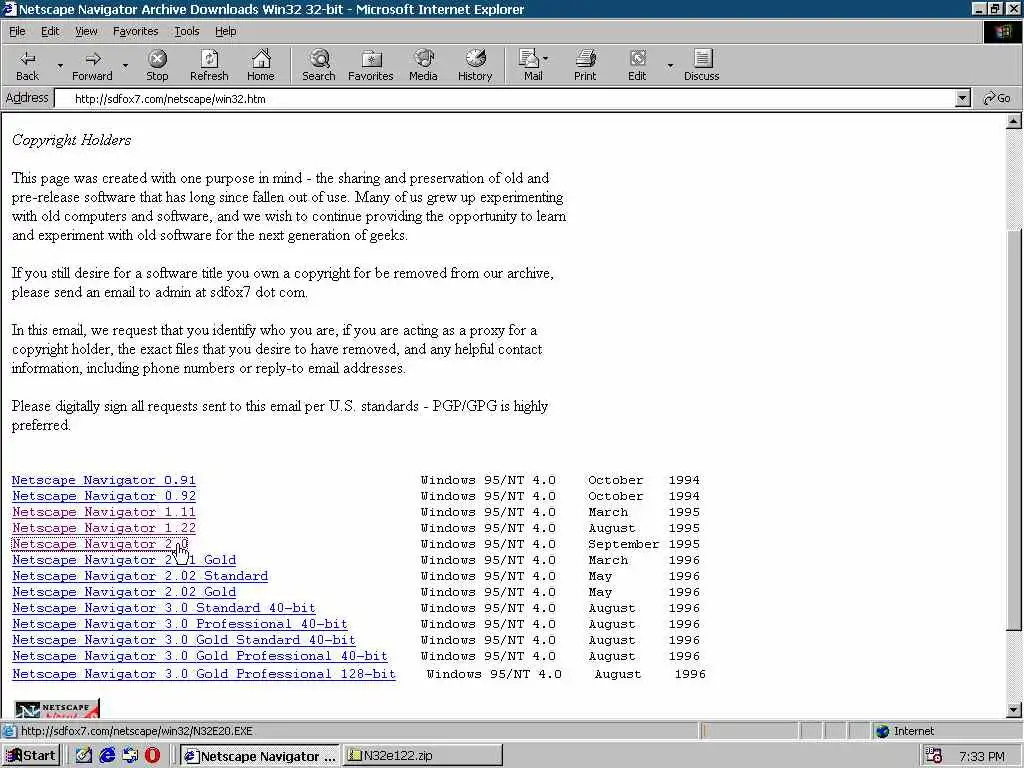Expand the Back history dropdown arrow
This screenshot has width=1024, height=768.
tap(60, 66)
